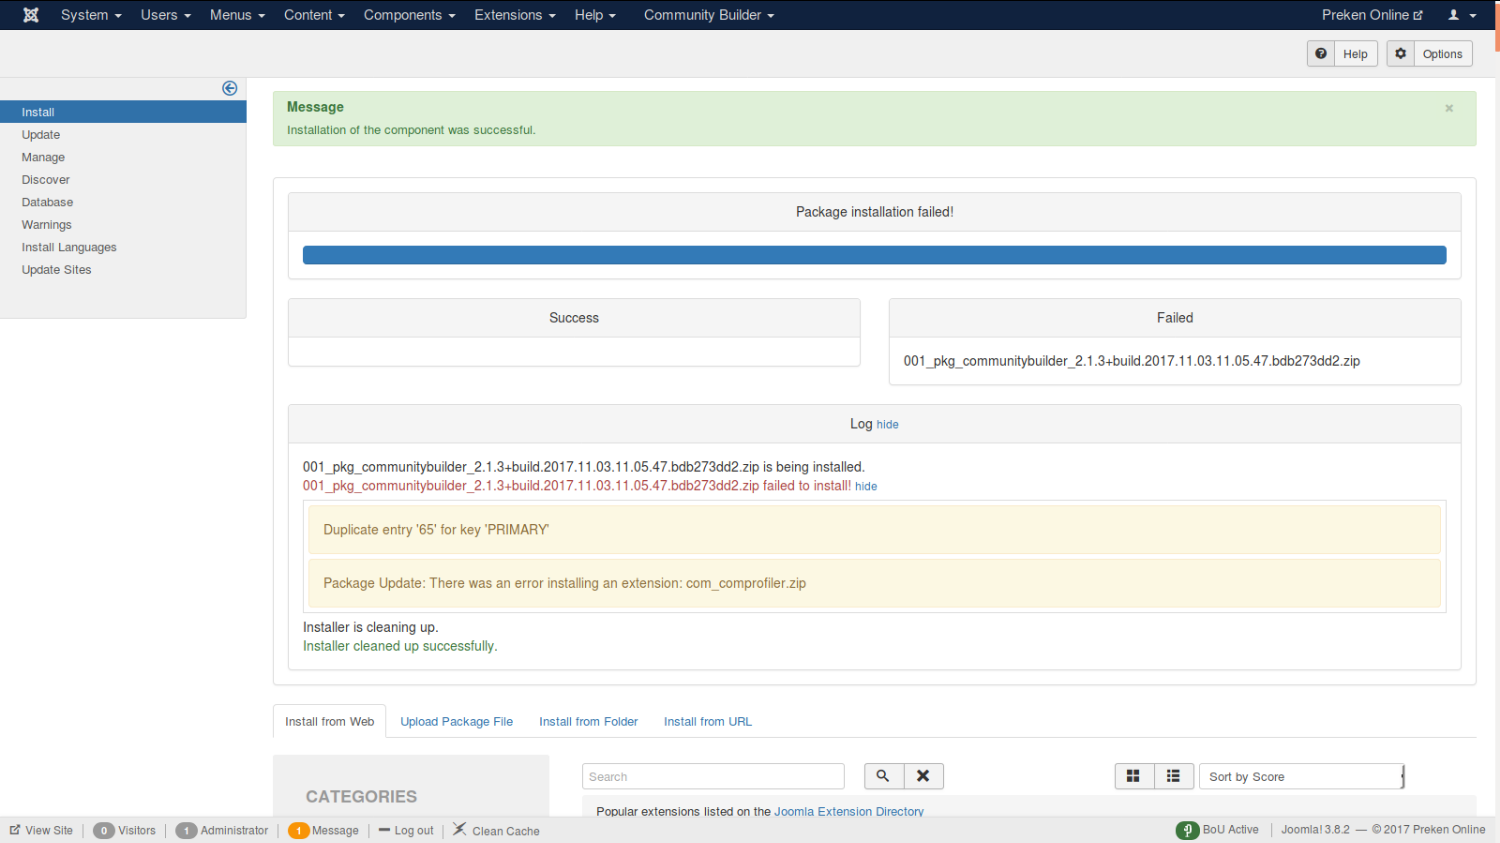Click the com_comprofiler.zip error message
The width and height of the screenshot is (1500, 843).
click(x=874, y=583)
